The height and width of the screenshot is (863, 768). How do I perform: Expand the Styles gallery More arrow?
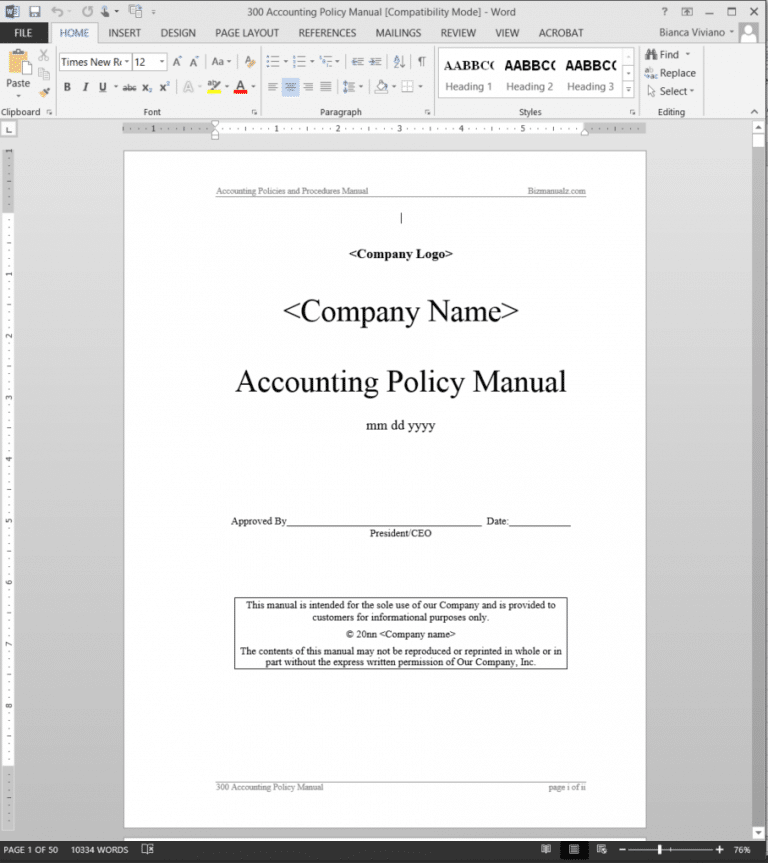click(628, 89)
